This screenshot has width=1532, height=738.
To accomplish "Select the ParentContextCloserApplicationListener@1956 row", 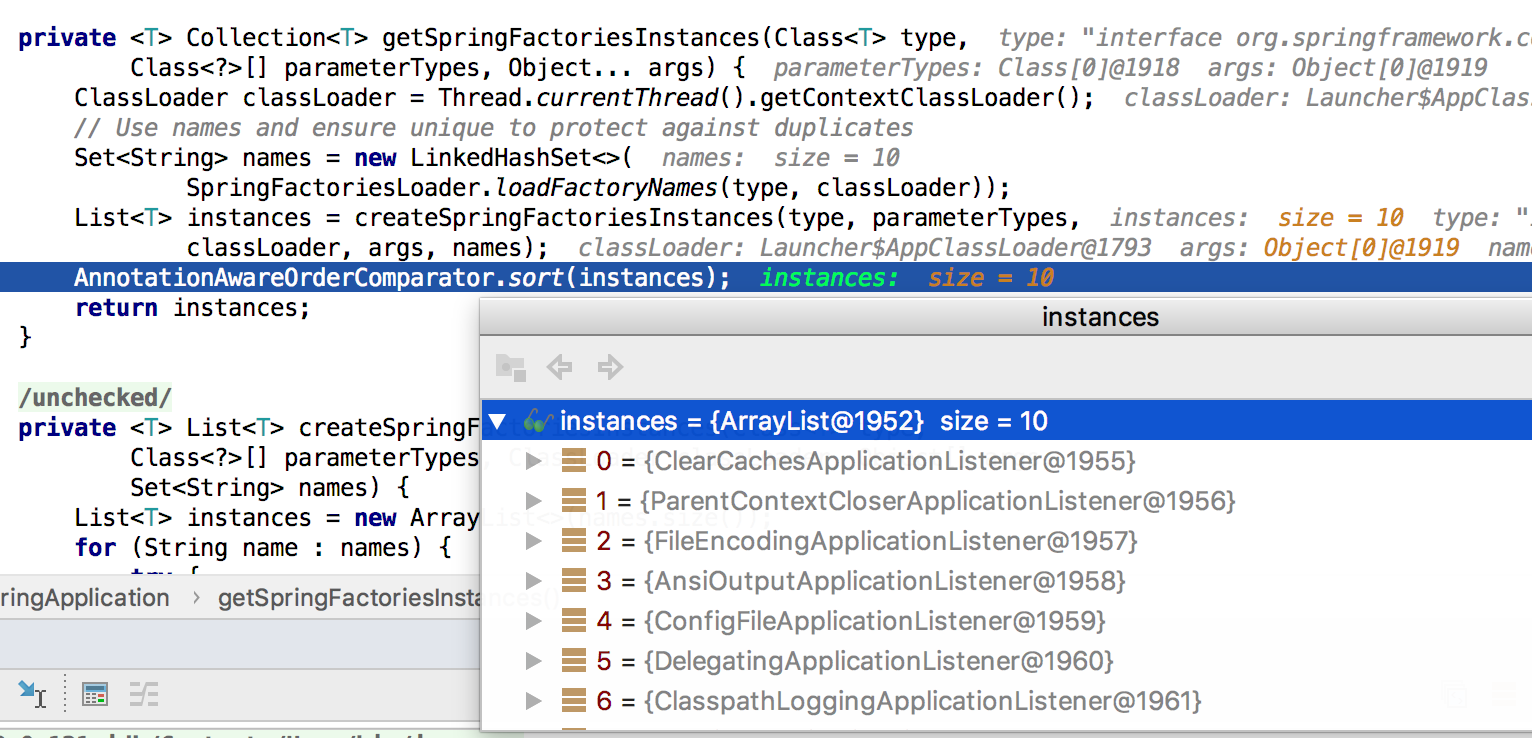I will point(1007,501).
